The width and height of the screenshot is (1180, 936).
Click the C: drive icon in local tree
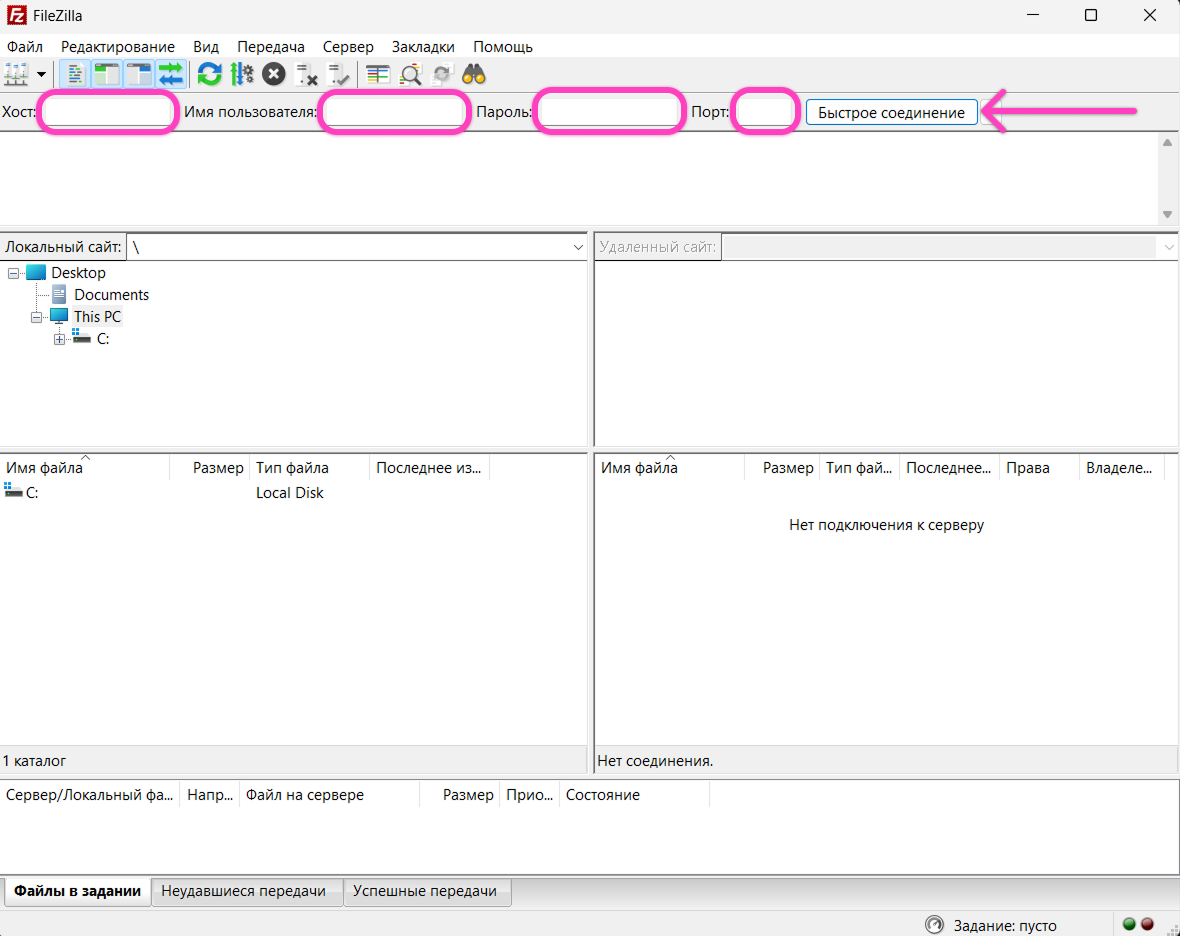click(81, 336)
